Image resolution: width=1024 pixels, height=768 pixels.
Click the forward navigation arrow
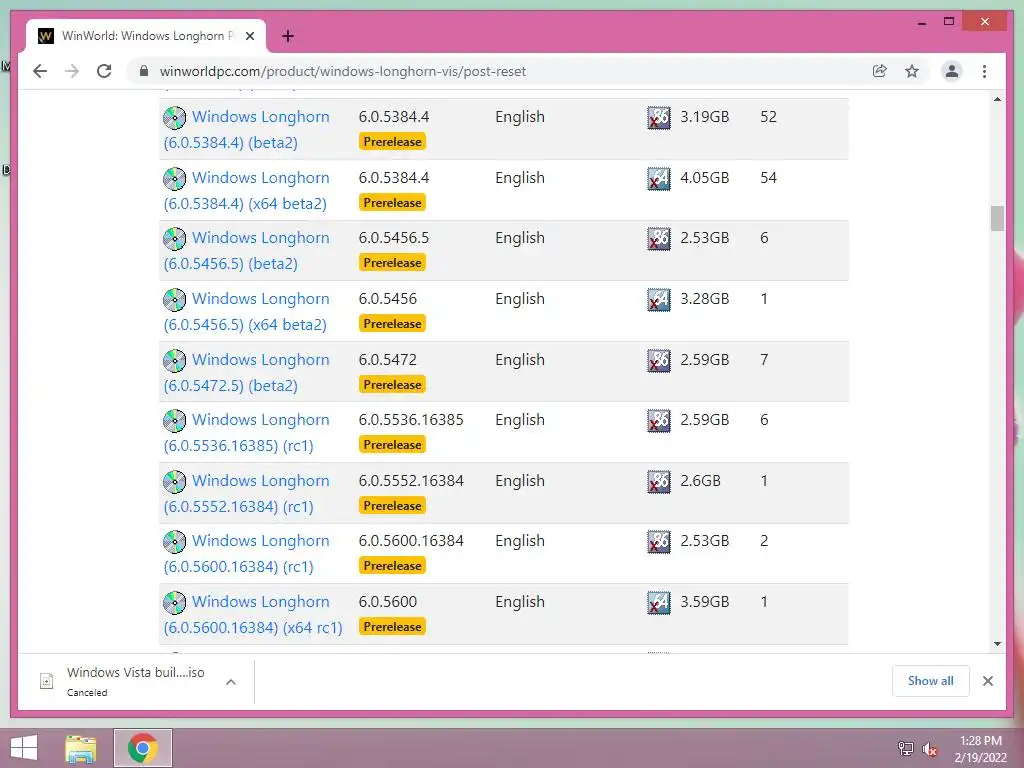(72, 71)
